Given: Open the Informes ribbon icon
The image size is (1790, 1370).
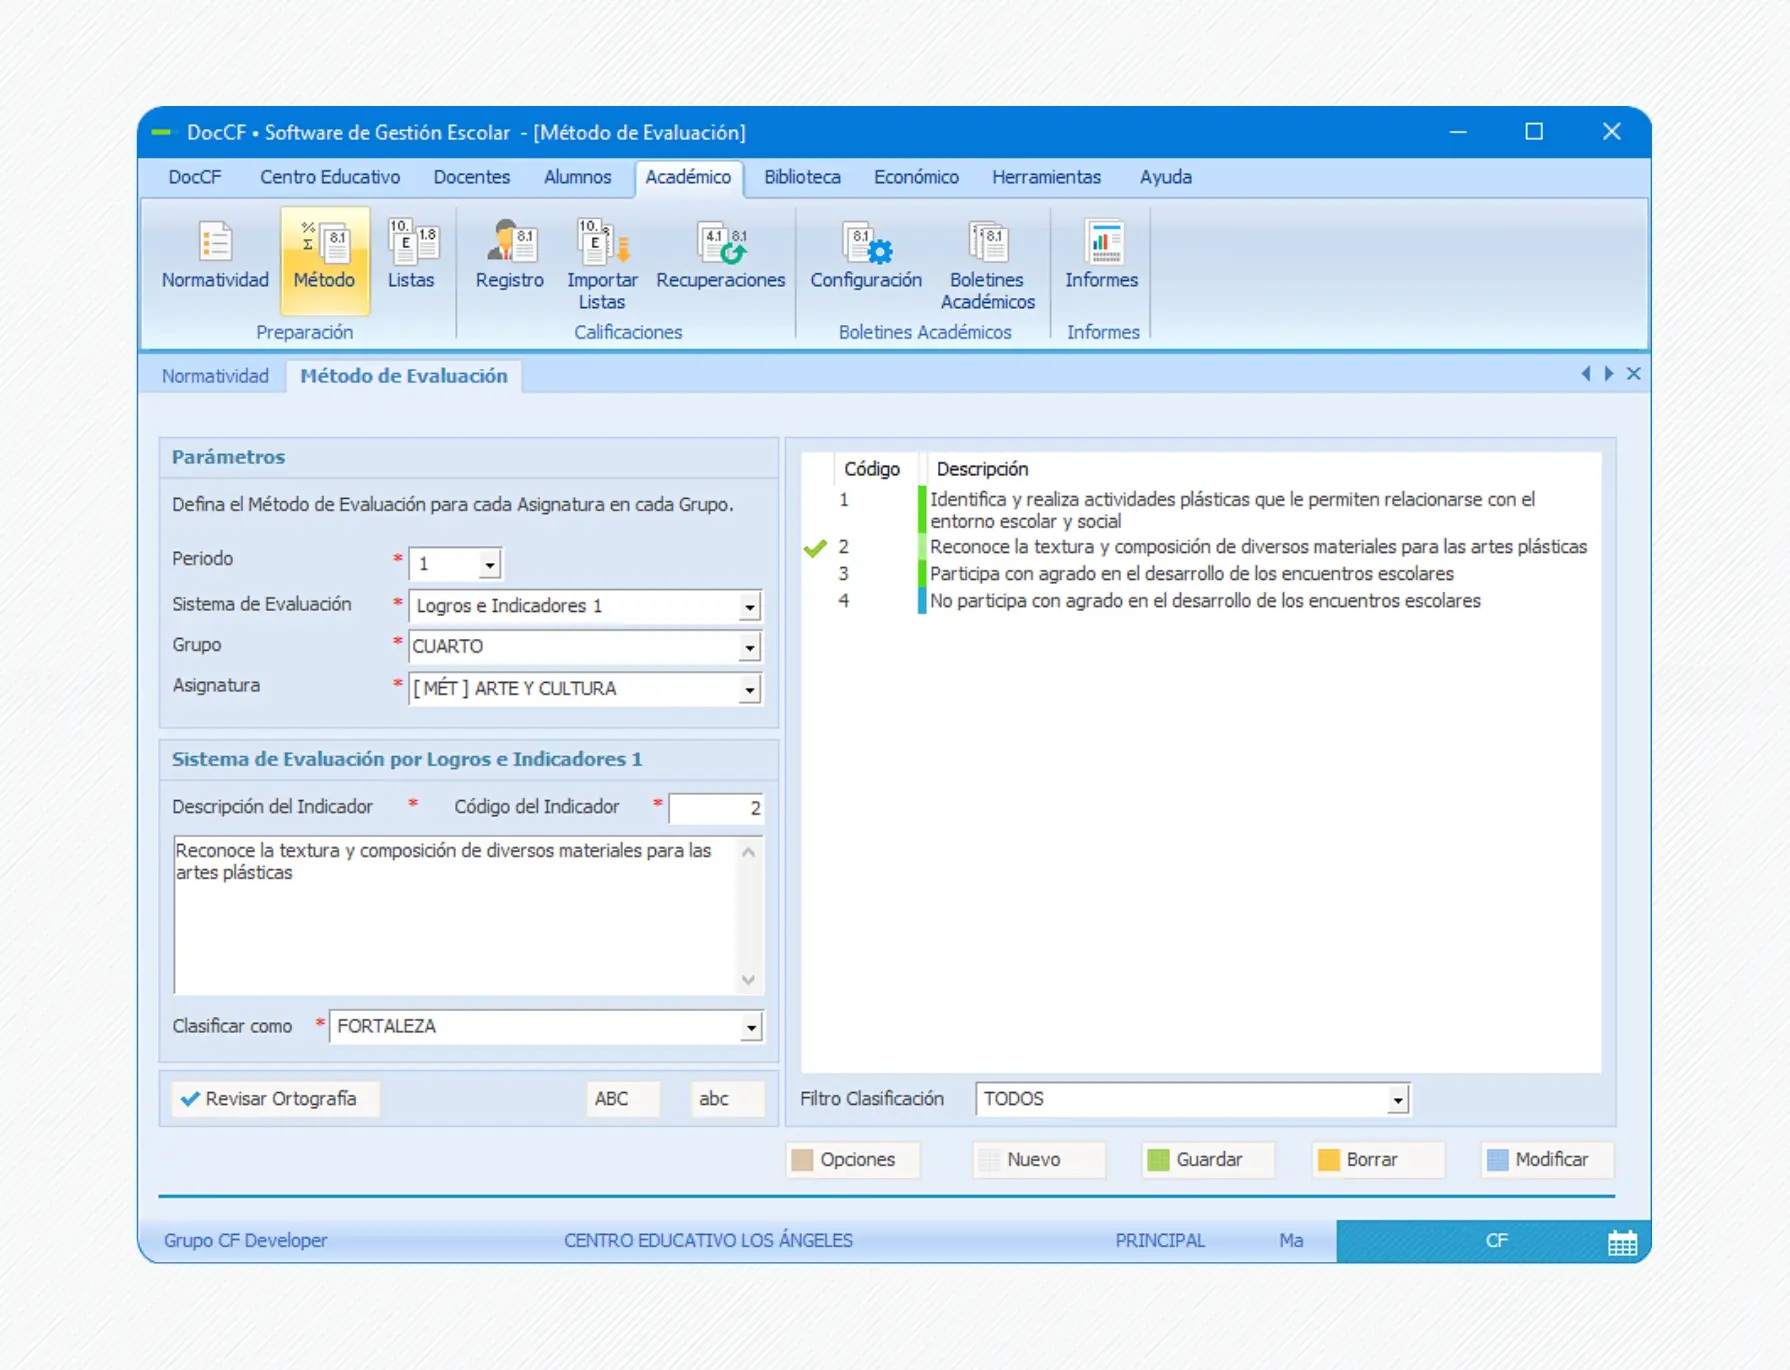Looking at the screenshot, I should coord(1101,255).
